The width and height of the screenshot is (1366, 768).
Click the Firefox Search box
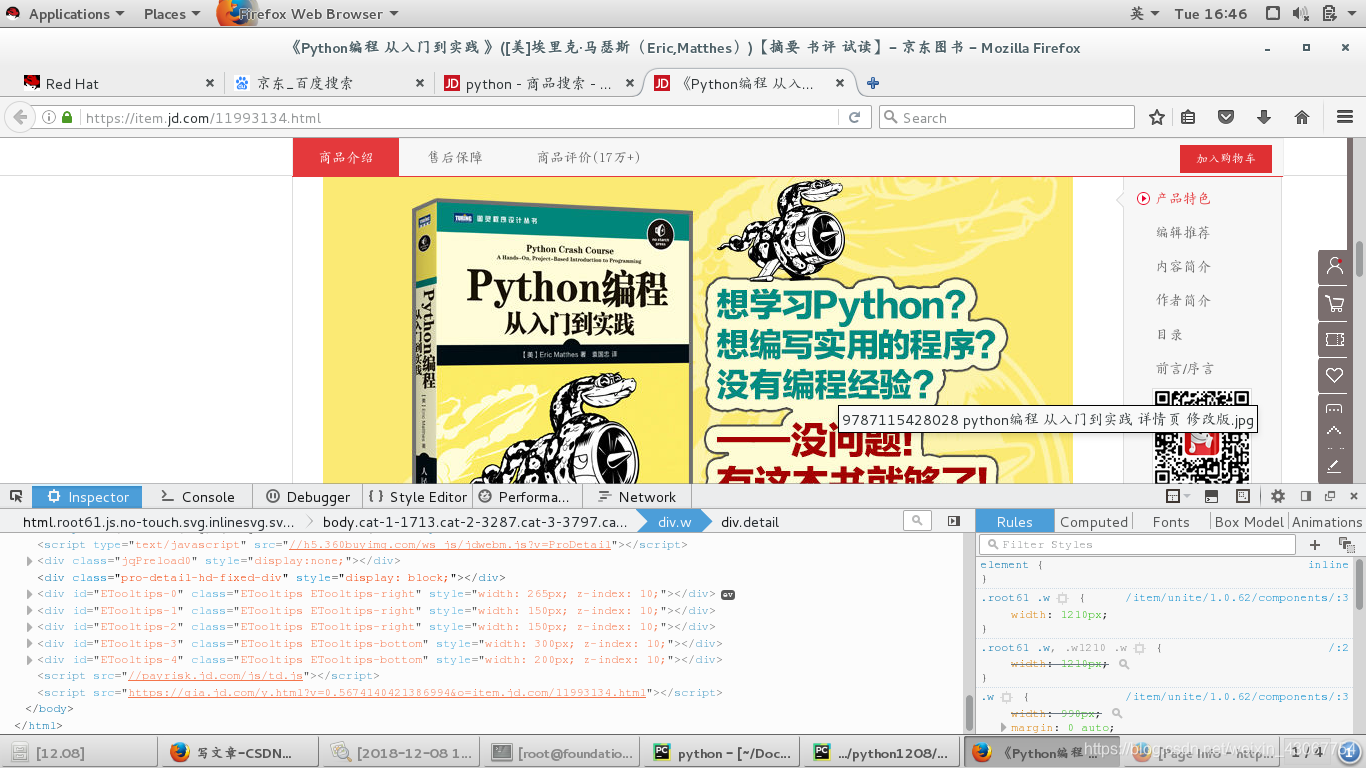pos(1007,117)
